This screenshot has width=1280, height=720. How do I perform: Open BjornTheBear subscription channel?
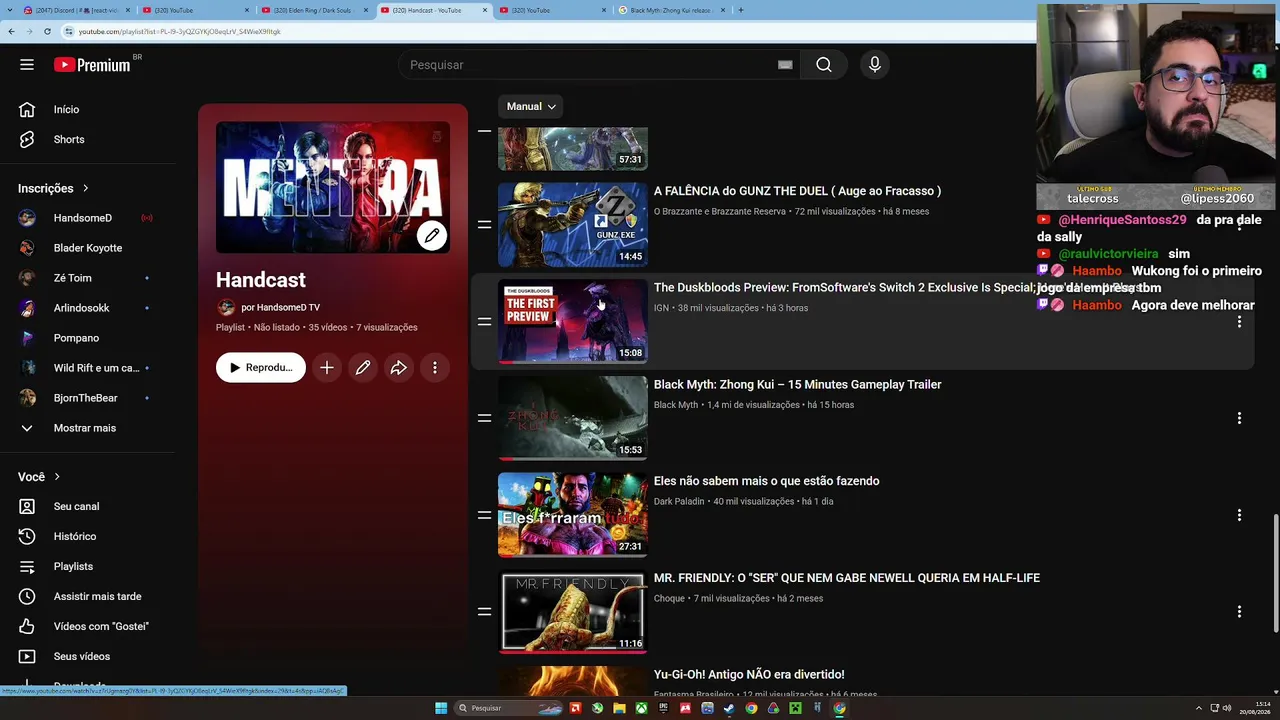point(88,398)
